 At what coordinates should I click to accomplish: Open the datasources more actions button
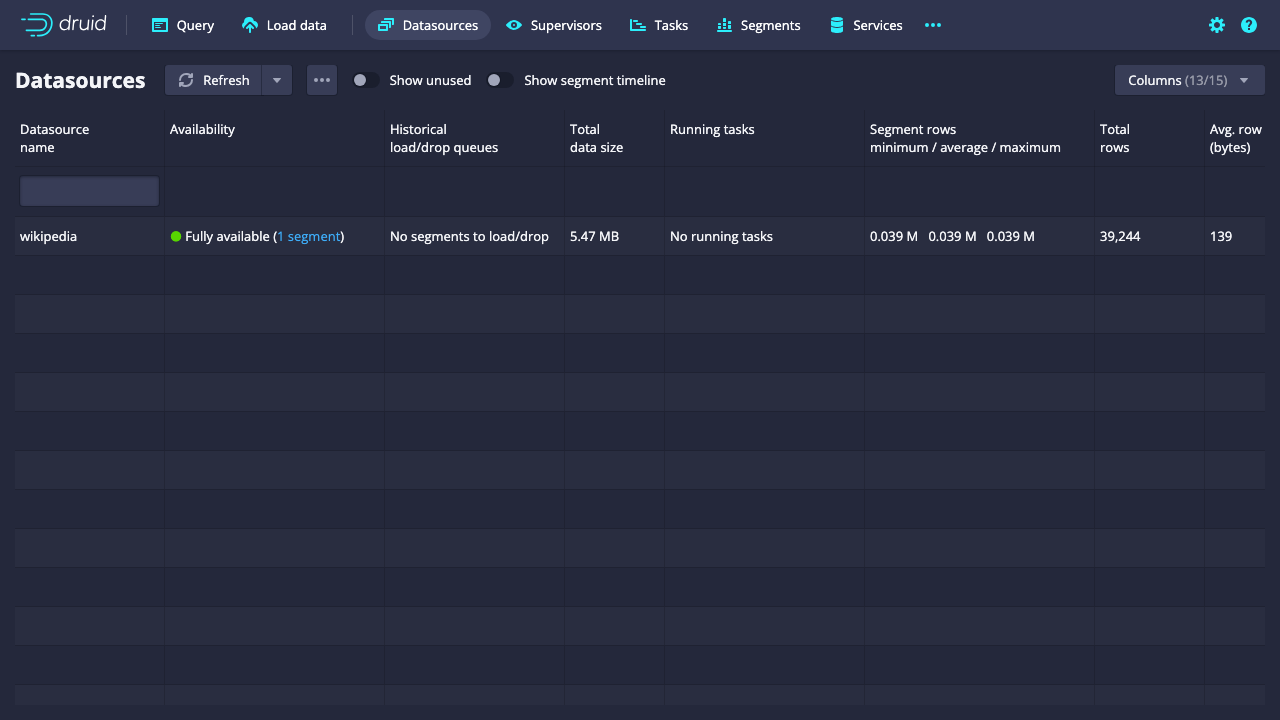(x=322, y=80)
